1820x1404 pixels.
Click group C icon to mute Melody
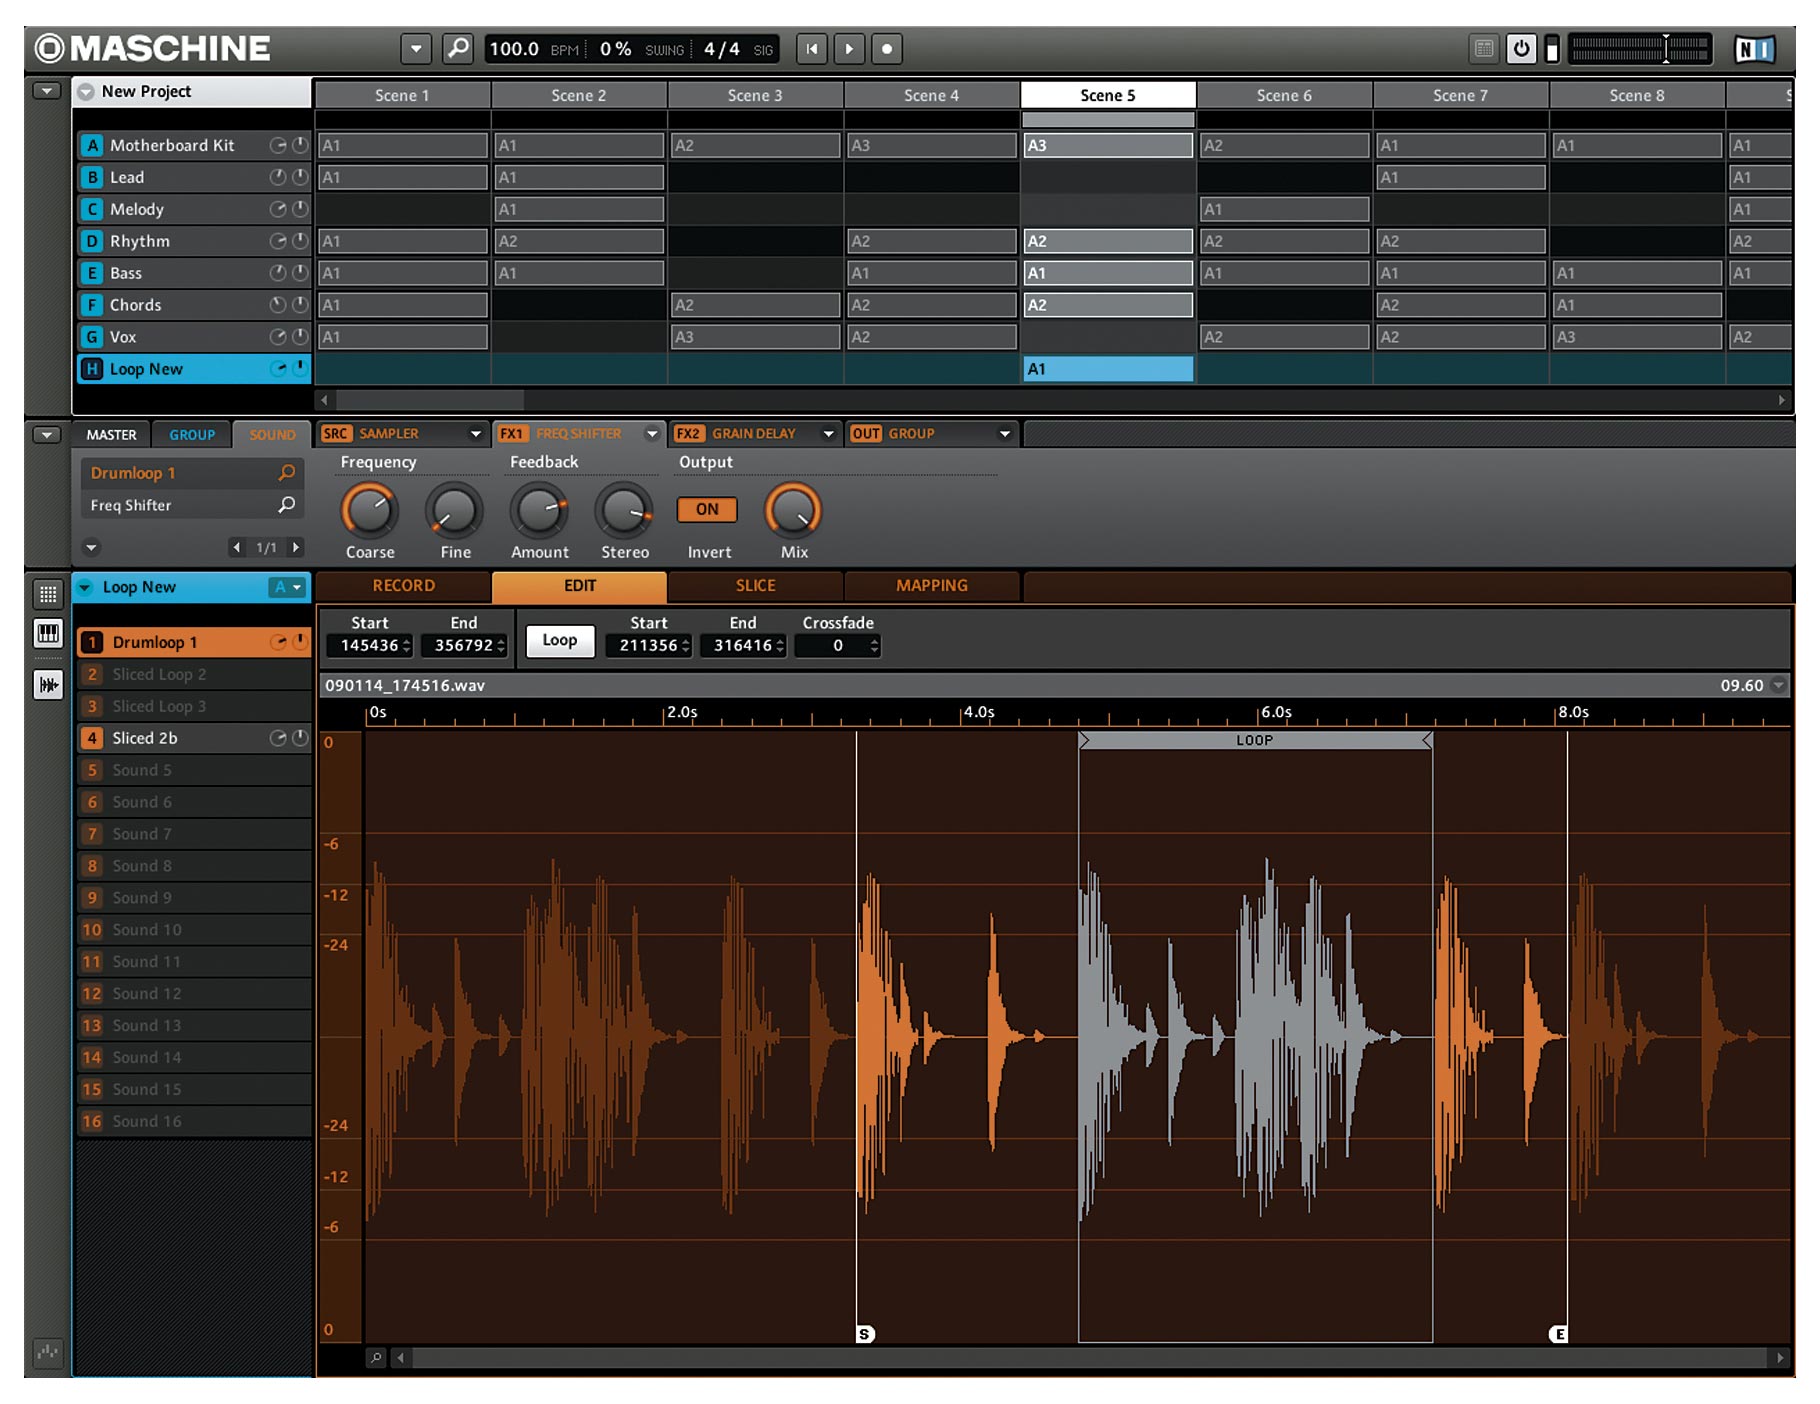point(92,209)
